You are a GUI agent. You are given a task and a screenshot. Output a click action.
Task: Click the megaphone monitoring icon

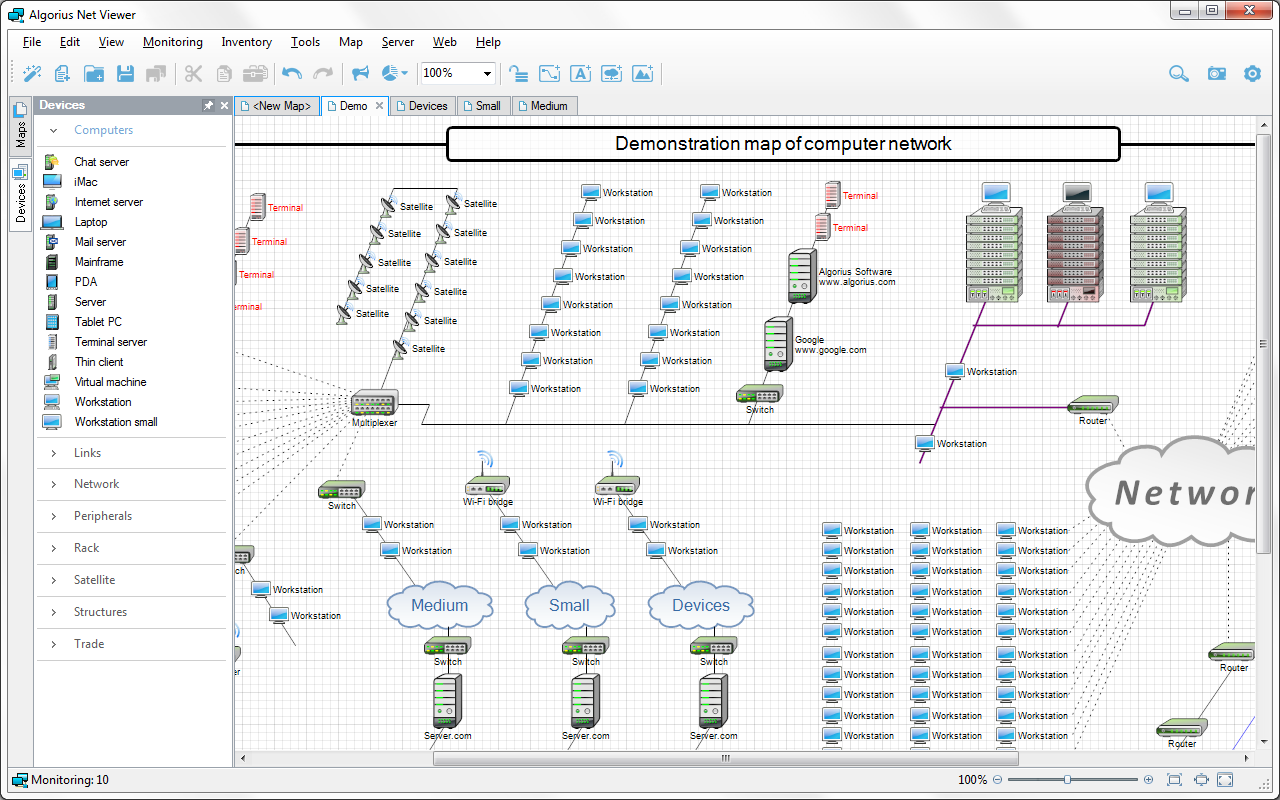[x=361, y=73]
